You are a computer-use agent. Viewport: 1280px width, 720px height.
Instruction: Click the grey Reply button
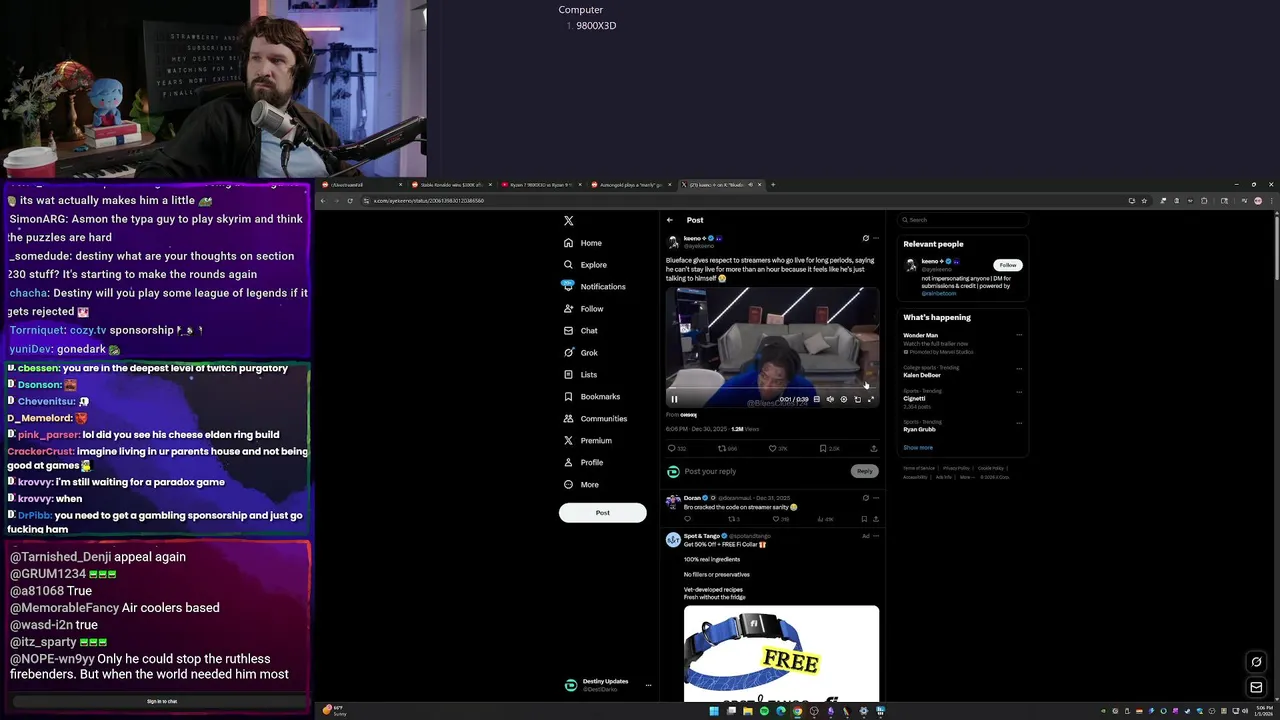[865, 471]
